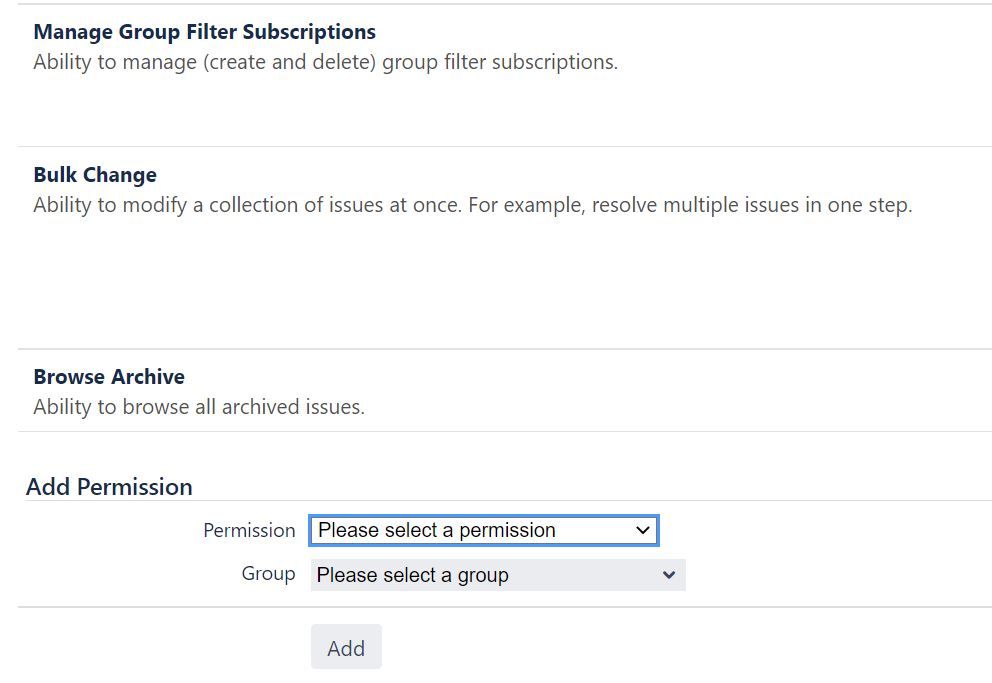Click the chevron arrow of Group dropdown
This screenshot has height=683, width=992.
[x=669, y=575]
